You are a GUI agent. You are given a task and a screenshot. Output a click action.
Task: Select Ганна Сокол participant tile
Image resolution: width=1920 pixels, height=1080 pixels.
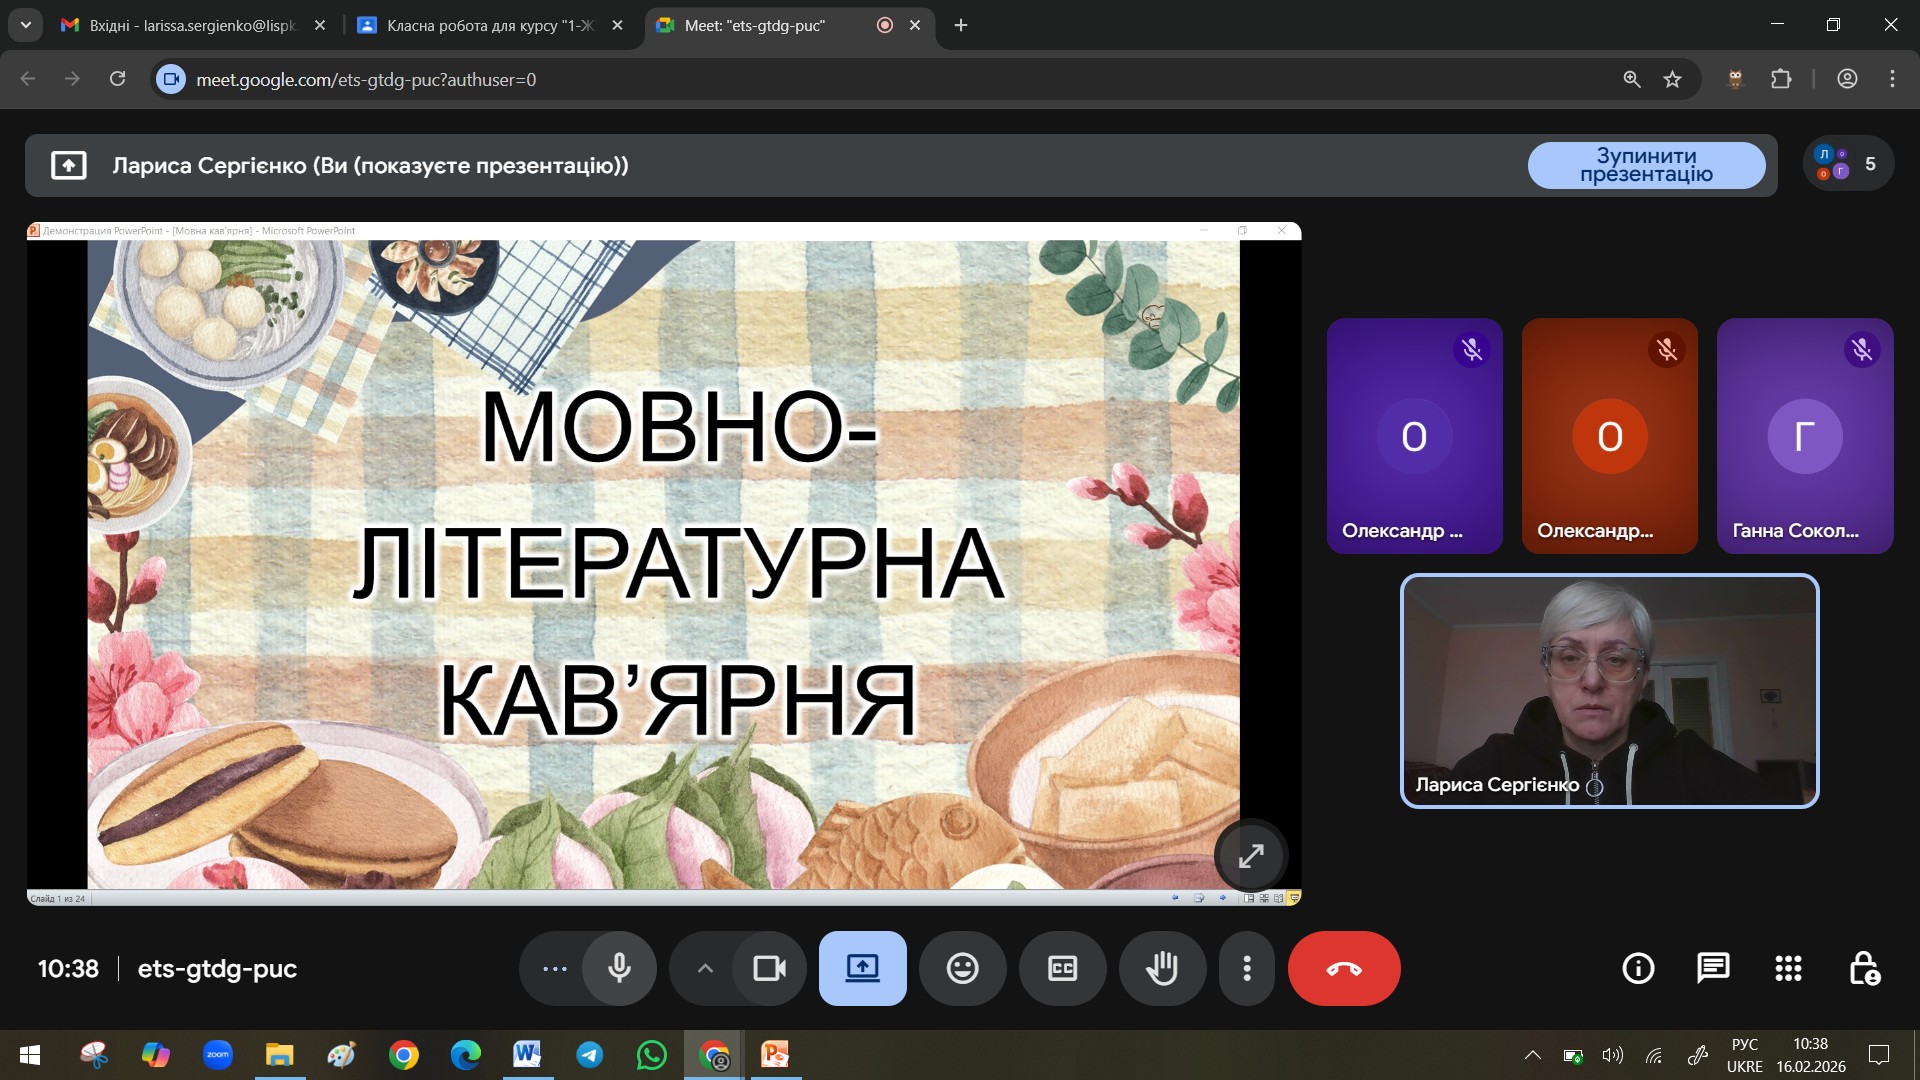coord(1804,436)
